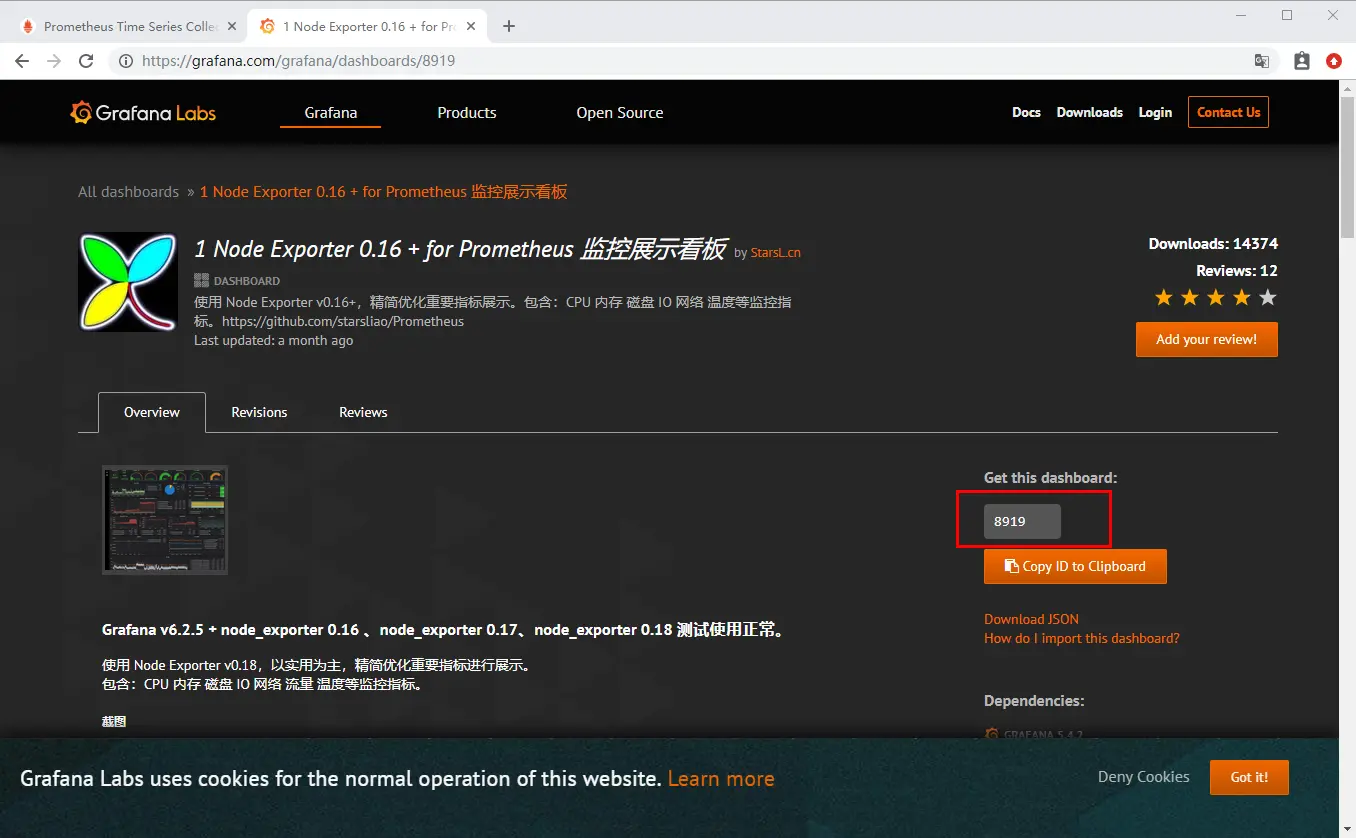
Task: Go to Downloads link
Action: pos(1090,112)
